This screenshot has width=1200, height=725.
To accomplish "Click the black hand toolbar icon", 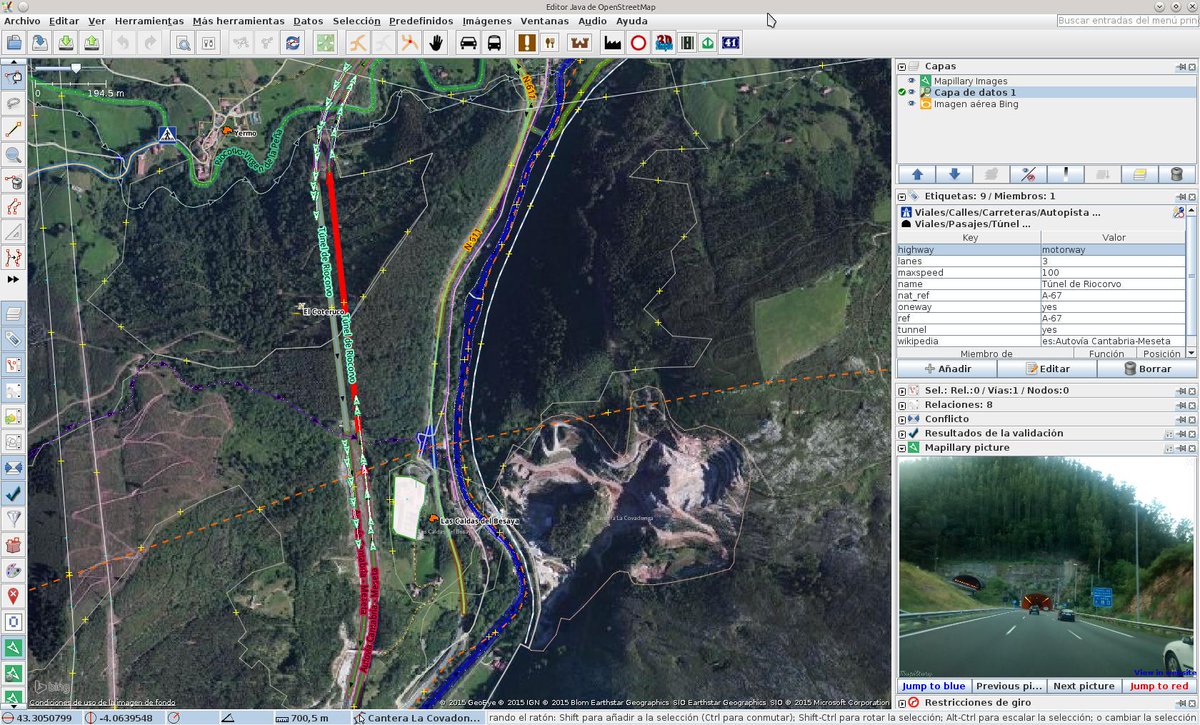I will click(x=436, y=43).
